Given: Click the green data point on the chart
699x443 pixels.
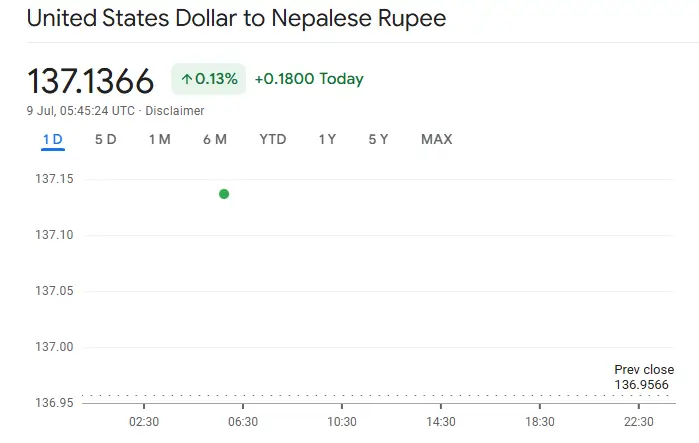Looking at the screenshot, I should pyautogui.click(x=224, y=194).
